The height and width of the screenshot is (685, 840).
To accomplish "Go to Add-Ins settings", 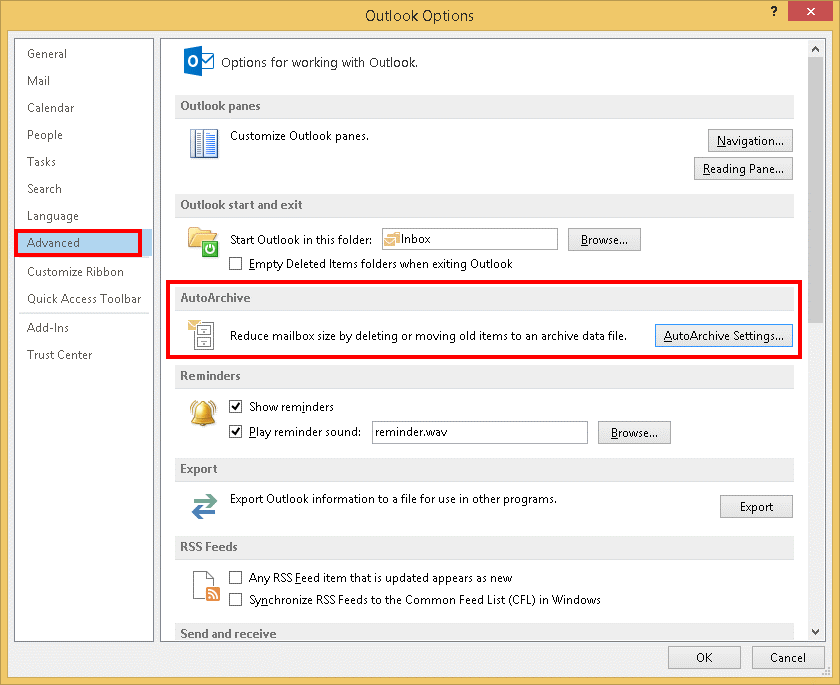I will coord(83,328).
